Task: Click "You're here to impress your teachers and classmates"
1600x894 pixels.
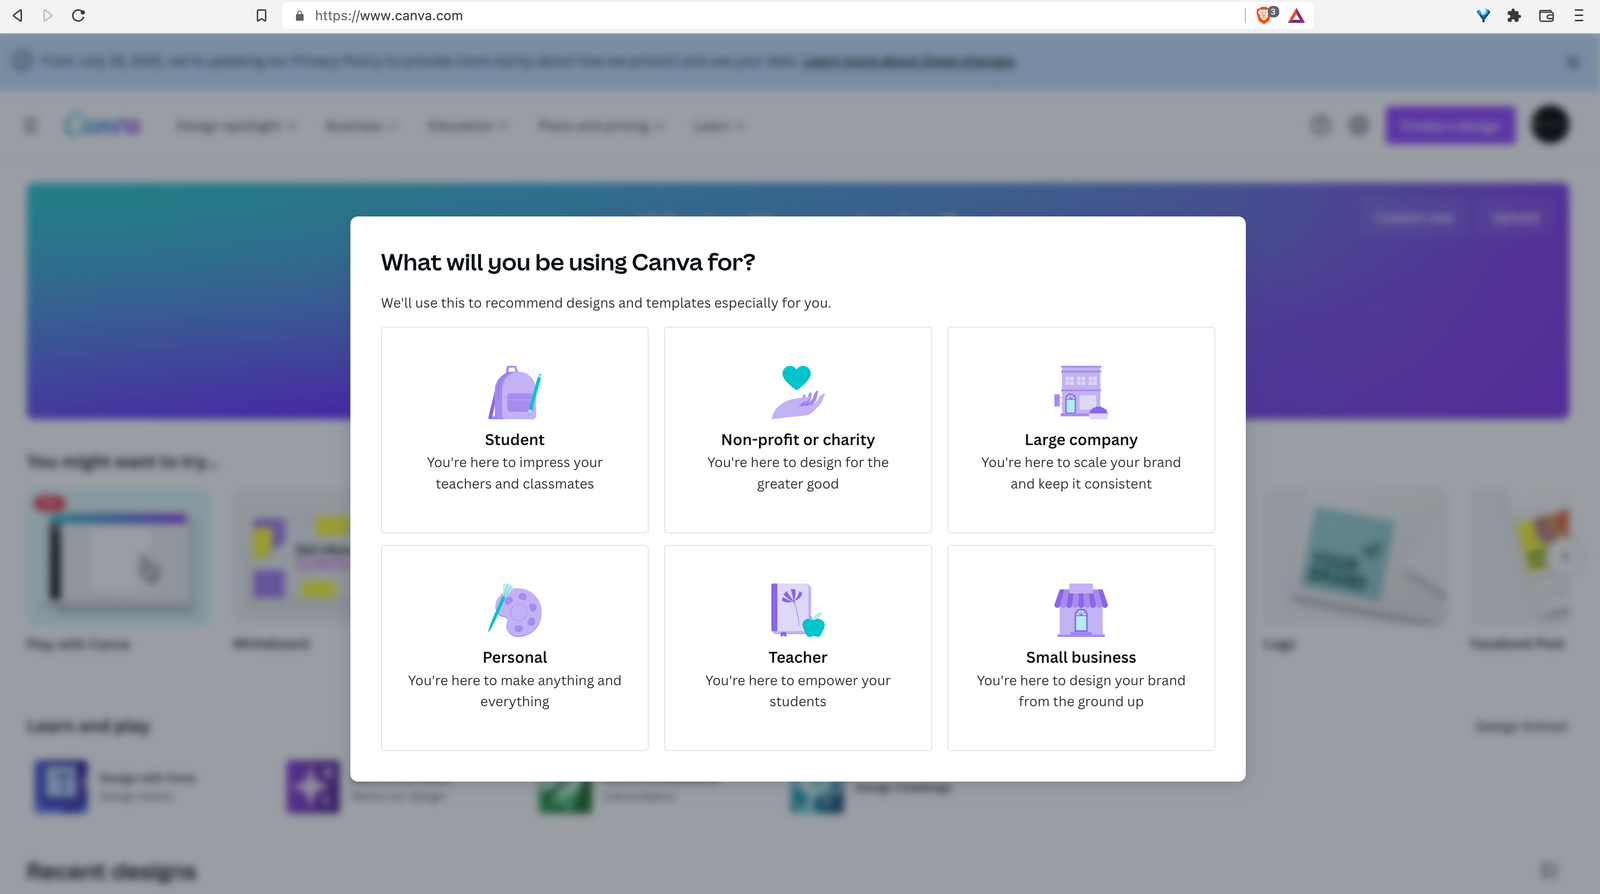Action: (515, 473)
